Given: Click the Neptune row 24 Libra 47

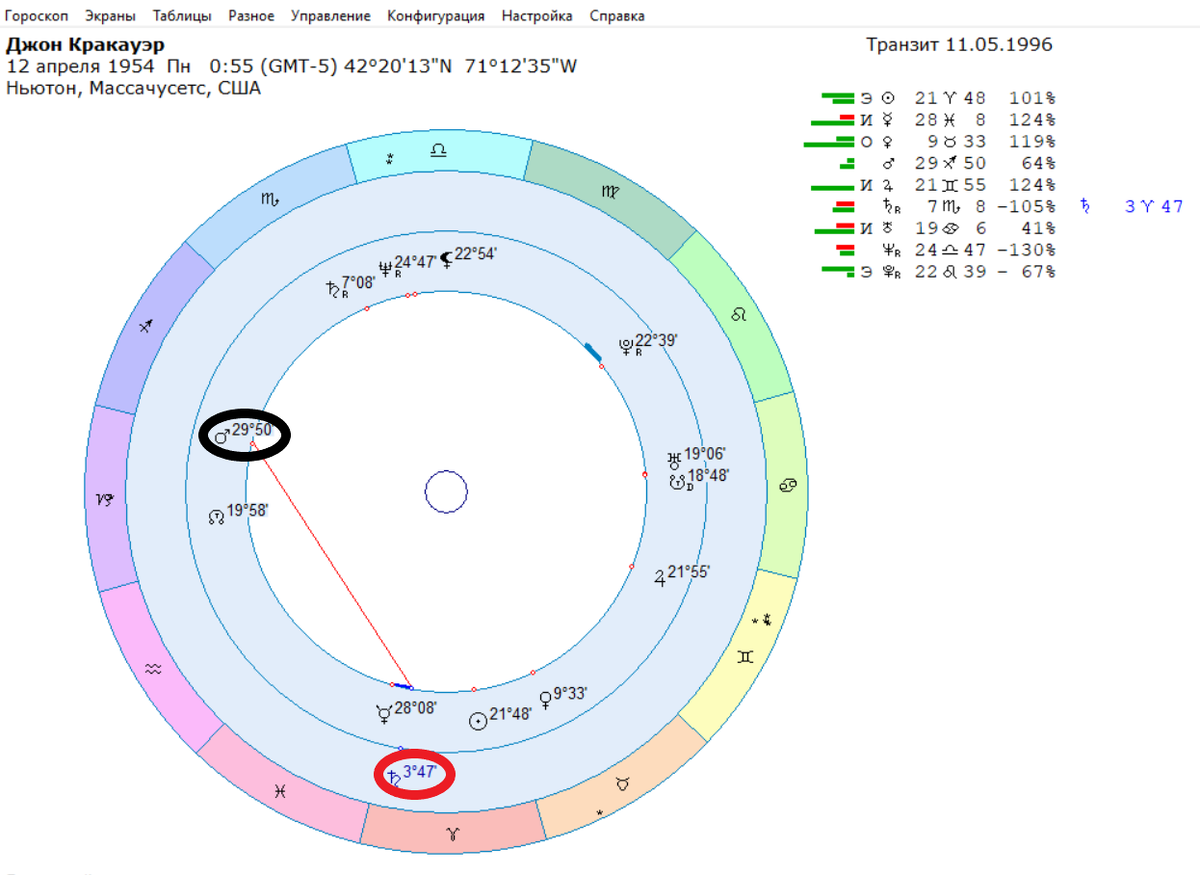Looking at the screenshot, I should point(944,250).
